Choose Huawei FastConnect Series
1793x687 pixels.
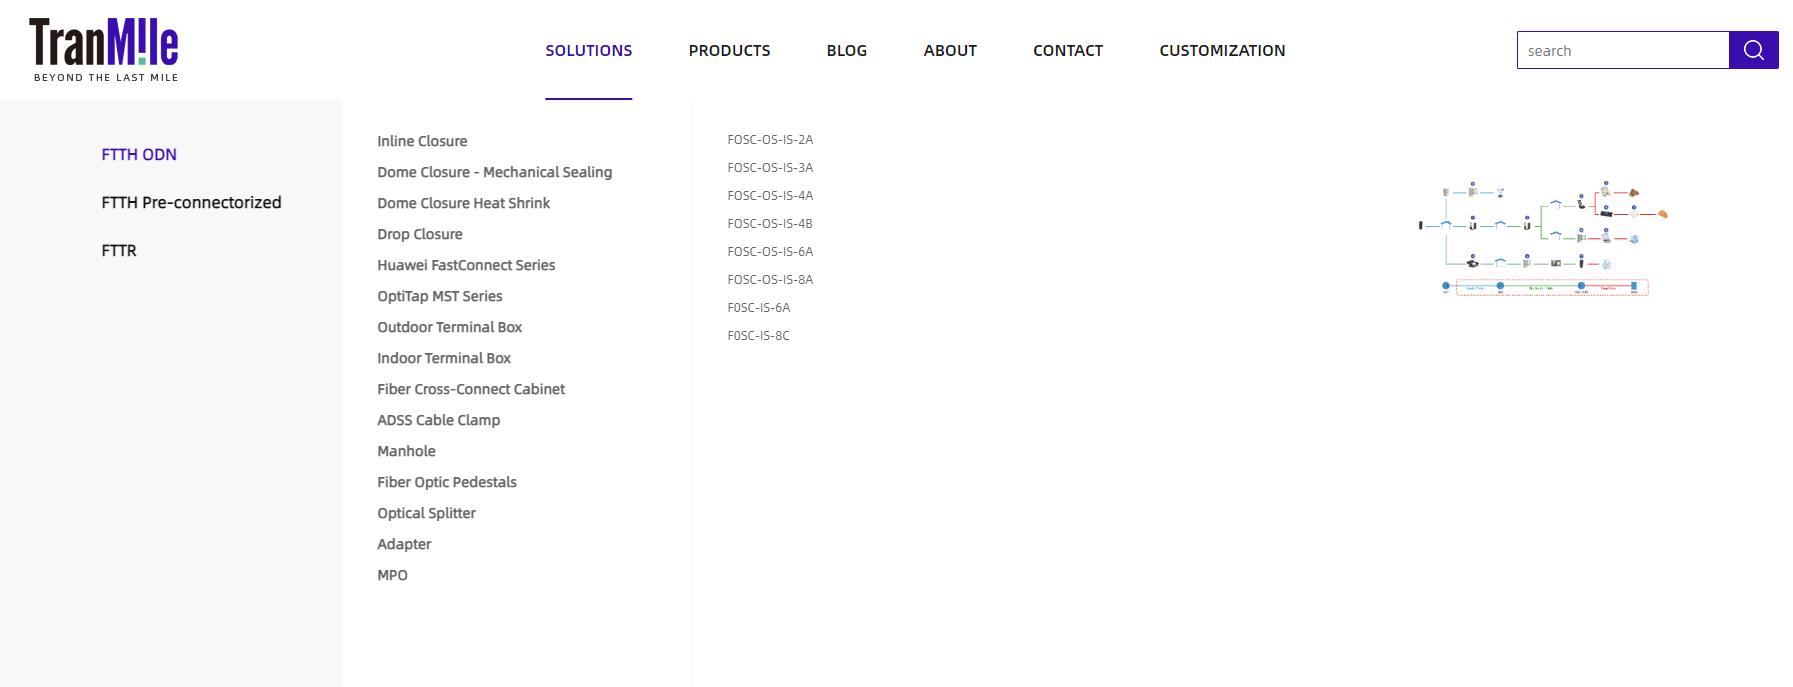[466, 265]
